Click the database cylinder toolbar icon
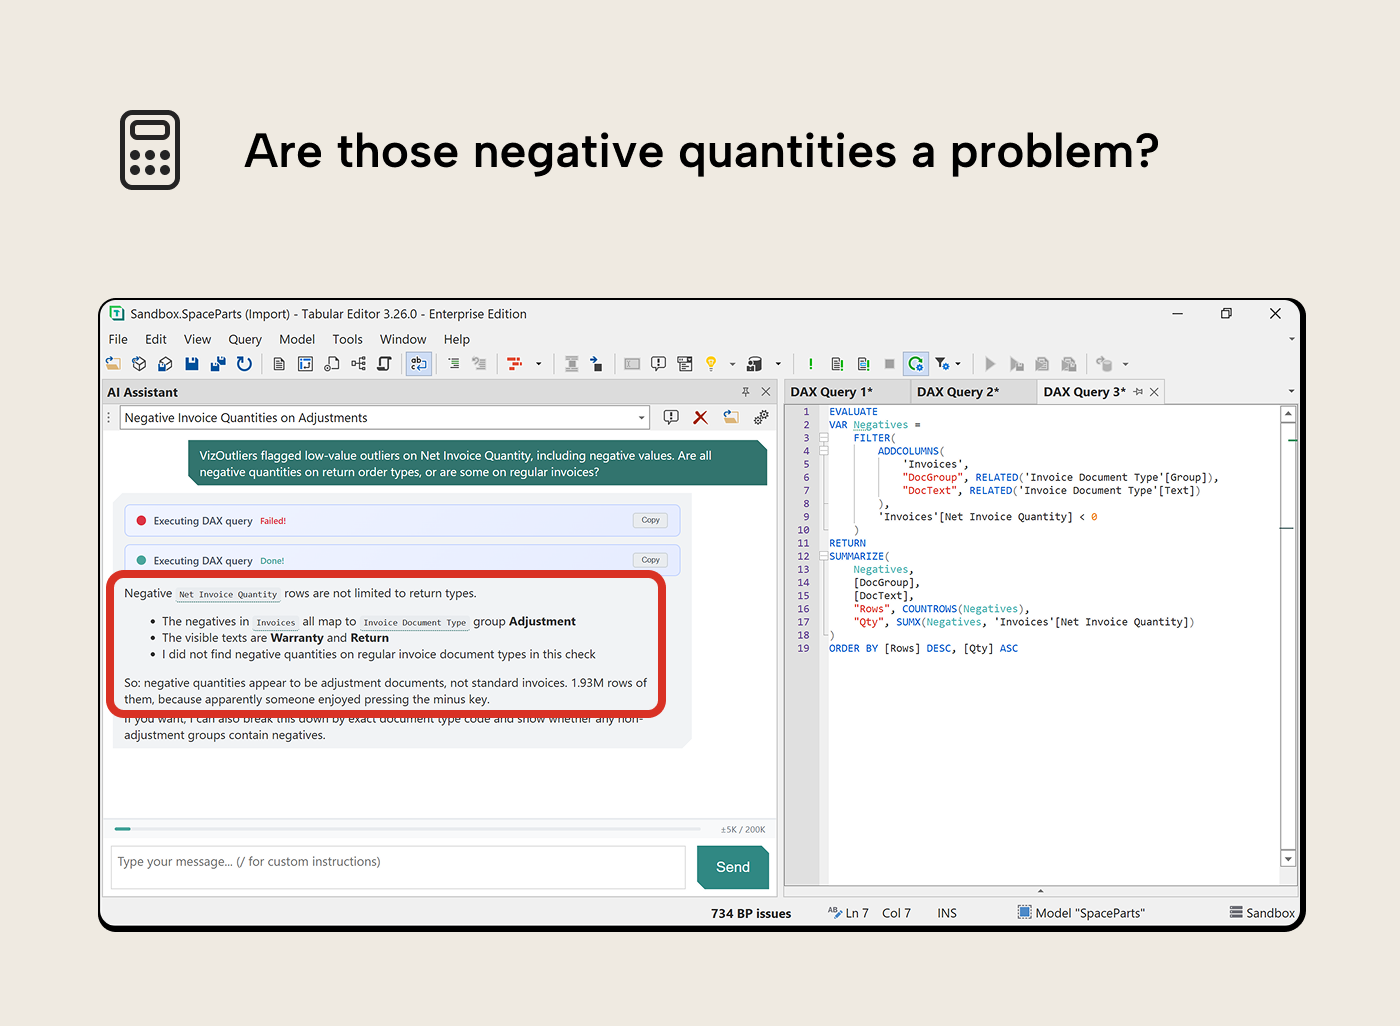The height and width of the screenshot is (1026, 1400). point(755,364)
